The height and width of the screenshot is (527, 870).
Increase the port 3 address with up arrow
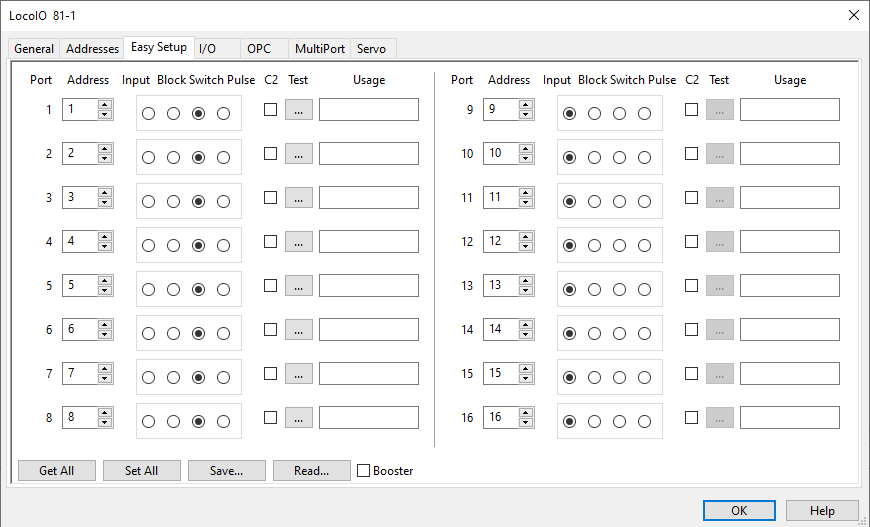(x=105, y=193)
